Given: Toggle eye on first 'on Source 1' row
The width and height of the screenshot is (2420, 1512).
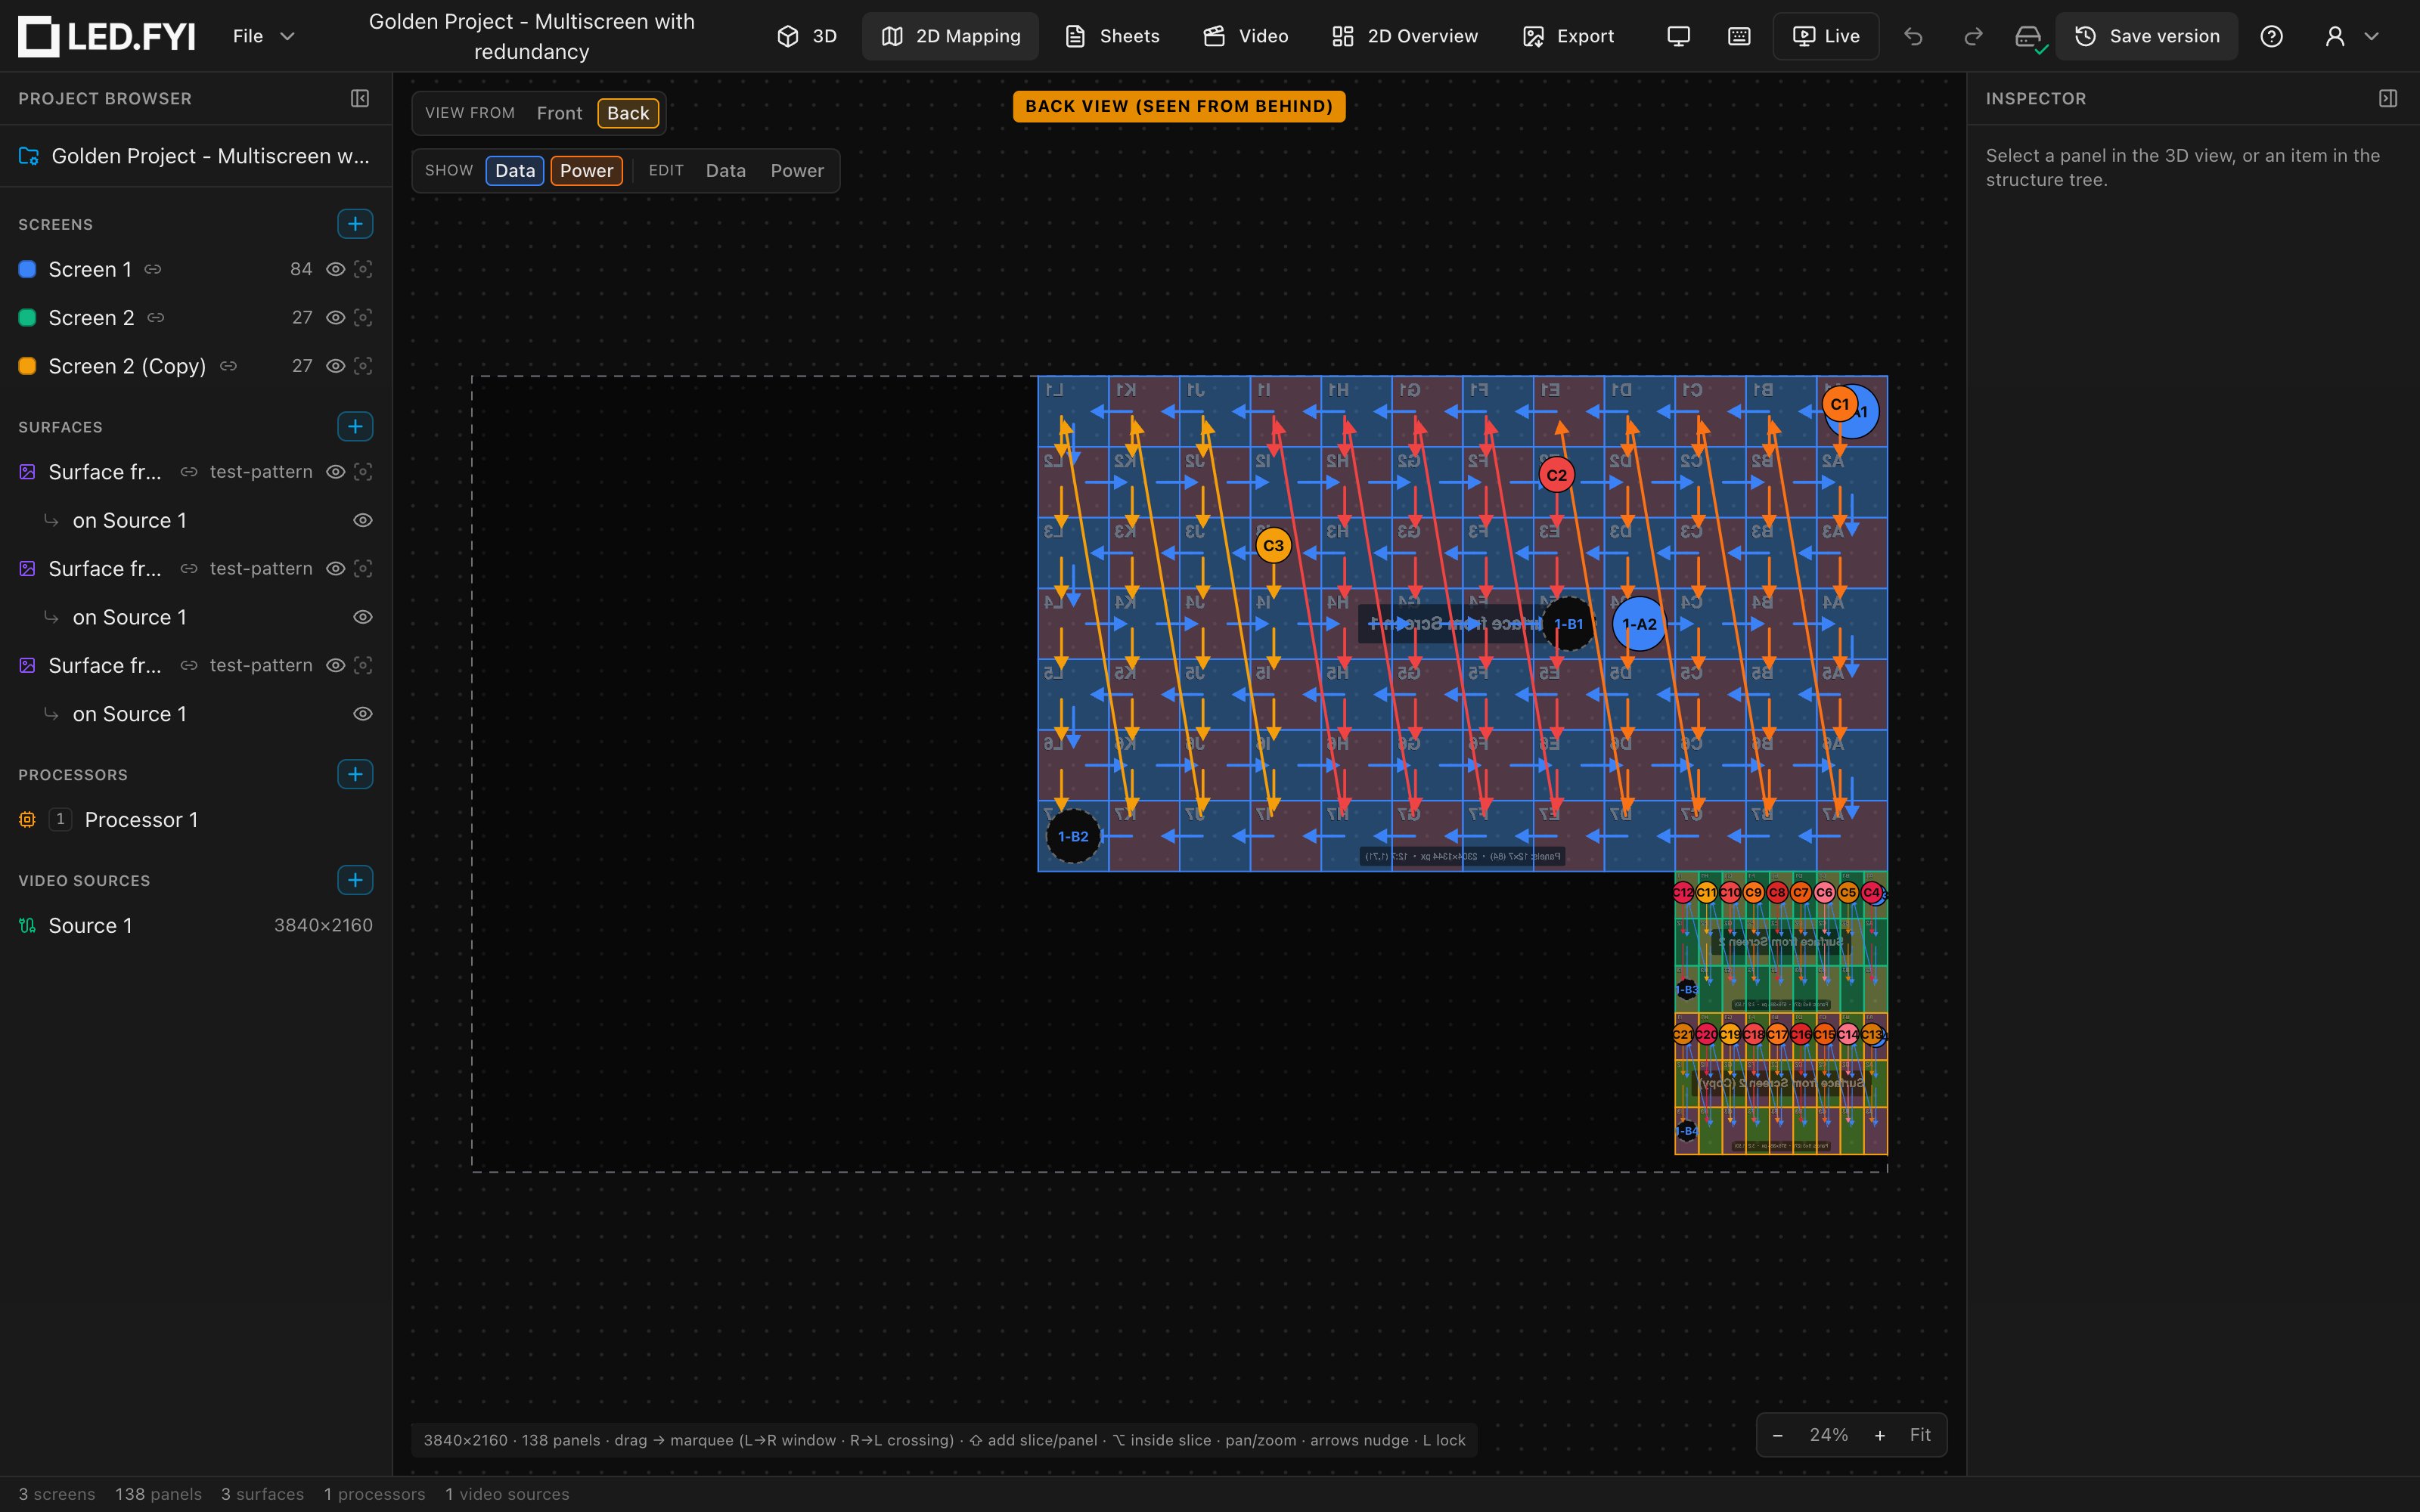Looking at the screenshot, I should click(x=363, y=520).
